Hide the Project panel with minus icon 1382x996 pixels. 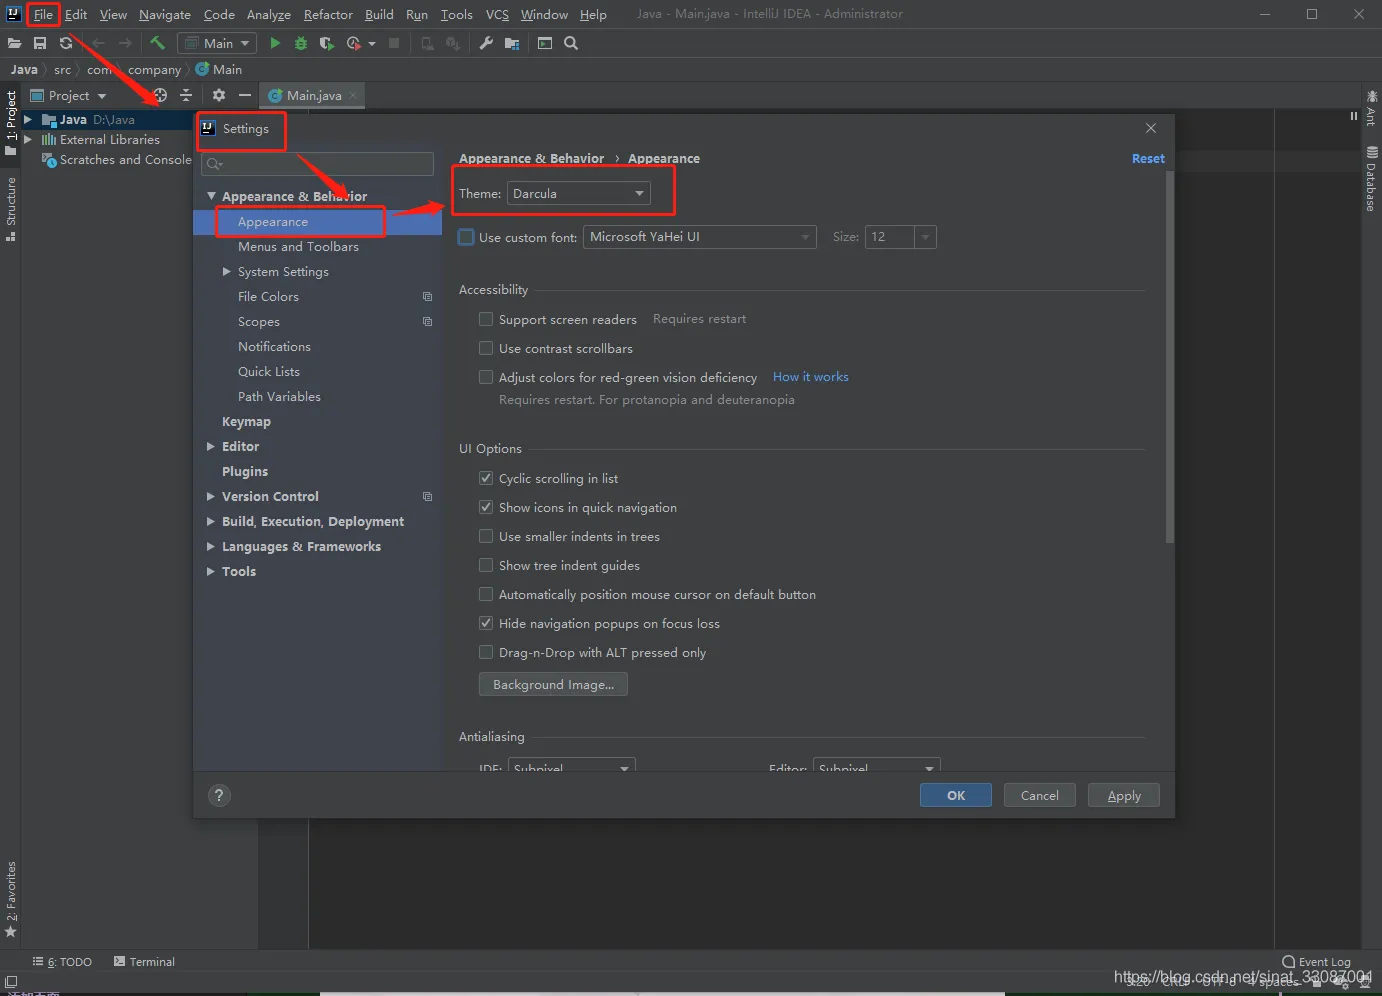point(245,95)
